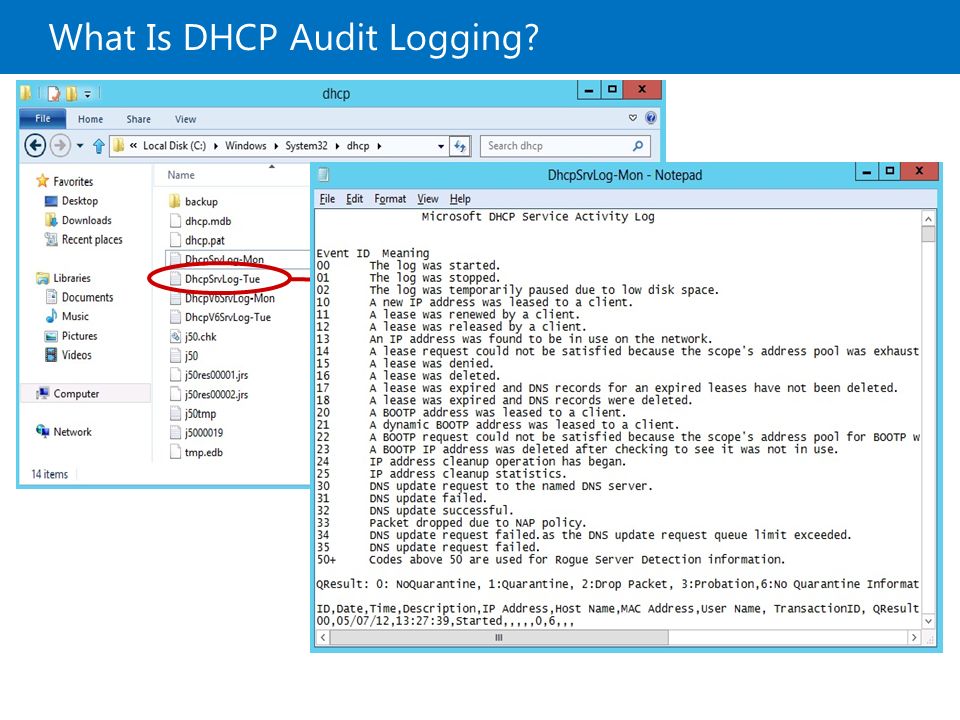Click Windows in the address path

point(246,146)
